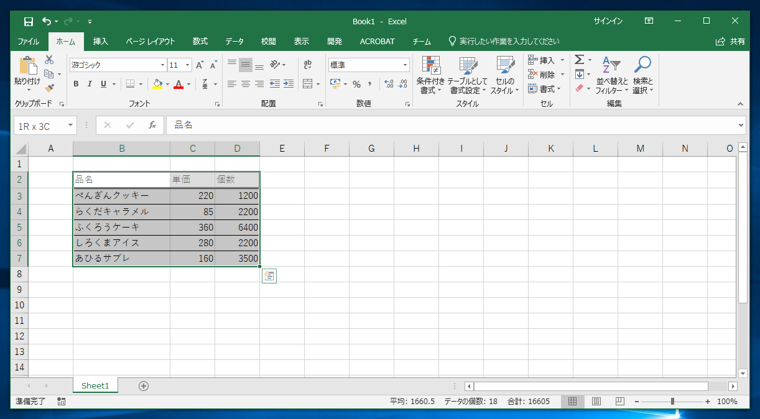This screenshot has height=419, width=760.
Task: Open the Conditional Formatting button
Action: [x=430, y=75]
